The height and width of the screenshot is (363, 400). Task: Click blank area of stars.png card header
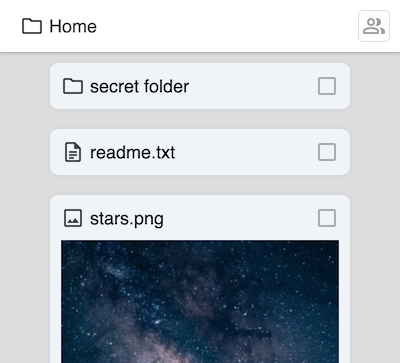tap(240, 218)
